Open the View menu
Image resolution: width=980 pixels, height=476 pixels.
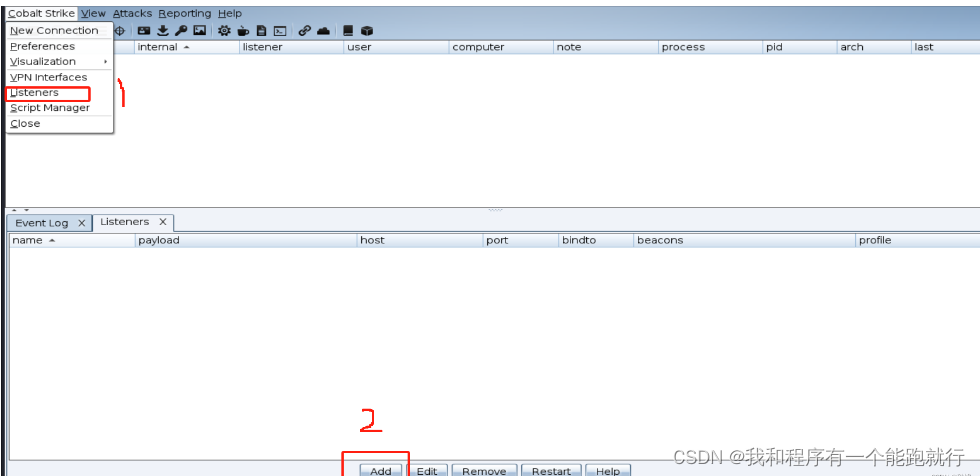coord(93,13)
